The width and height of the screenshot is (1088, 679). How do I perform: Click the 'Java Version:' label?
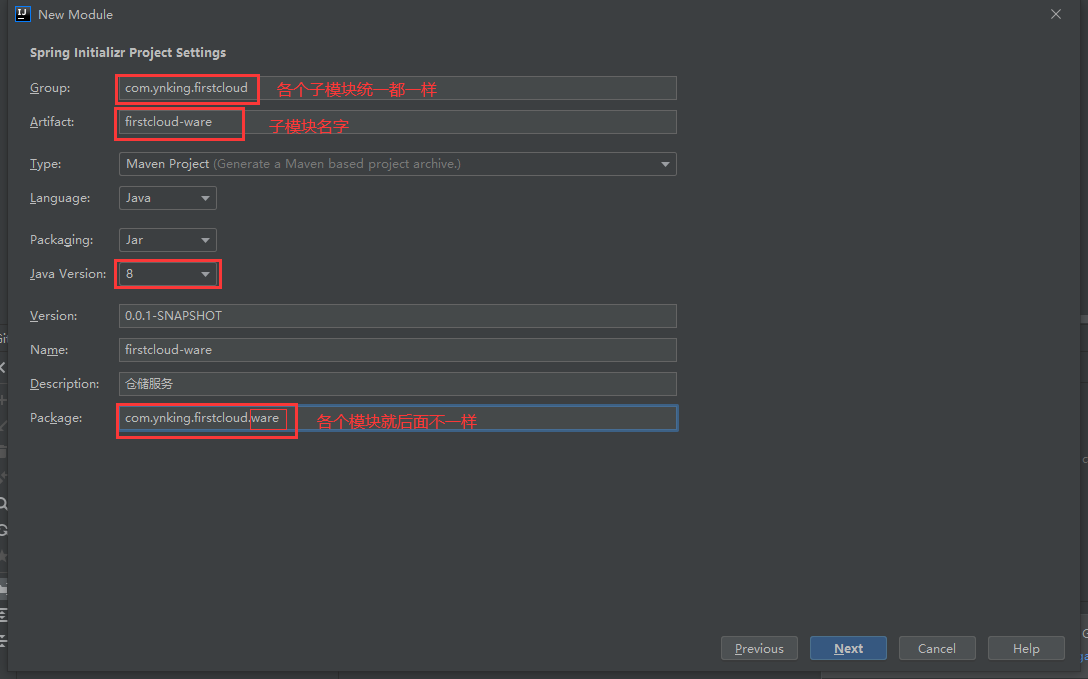coord(68,274)
